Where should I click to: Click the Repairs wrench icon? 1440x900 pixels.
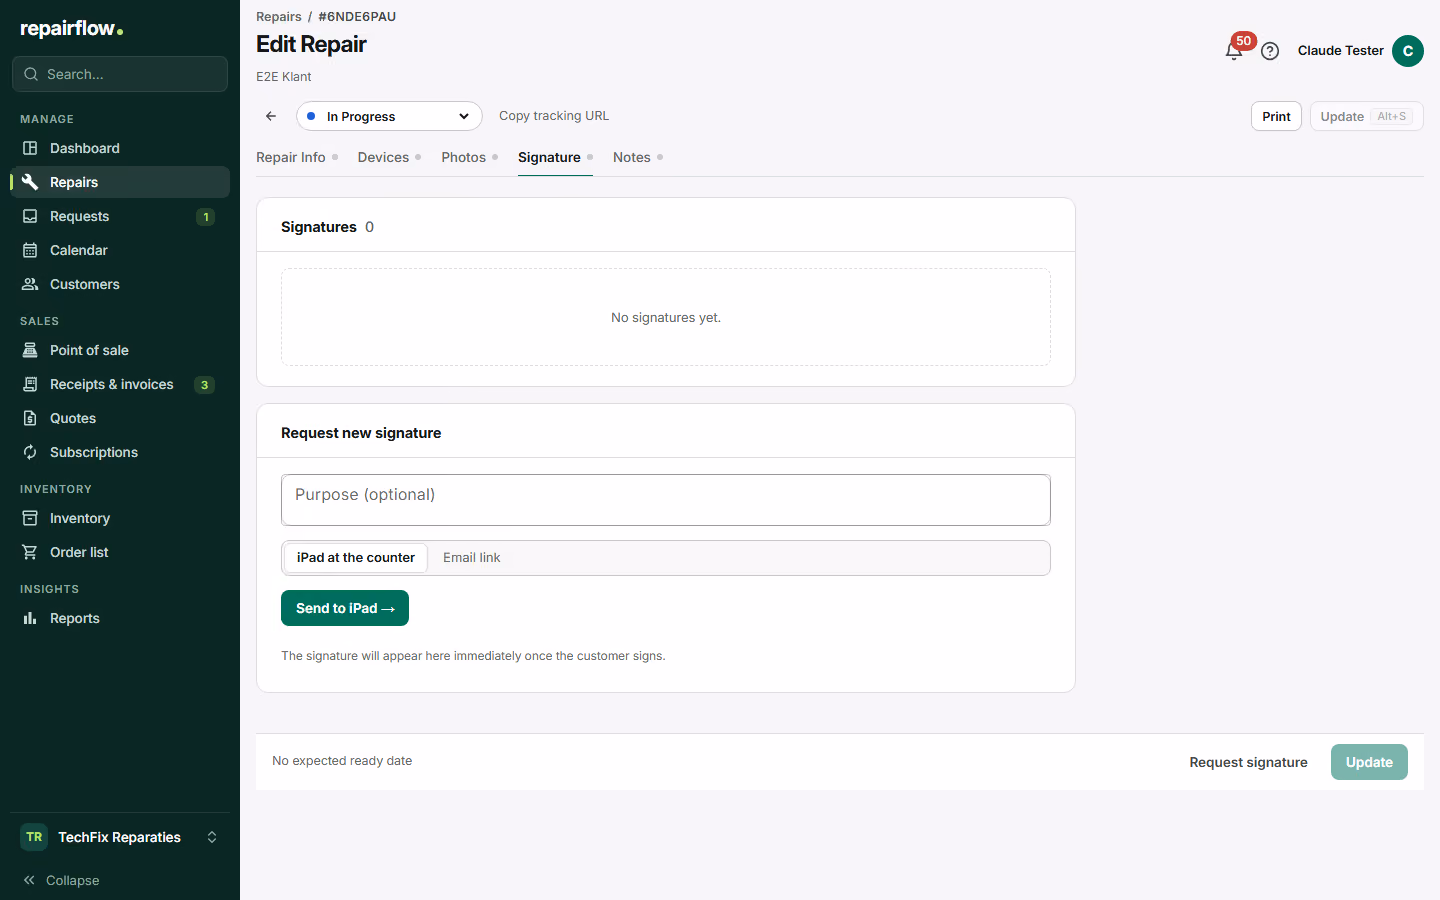[x=30, y=182]
